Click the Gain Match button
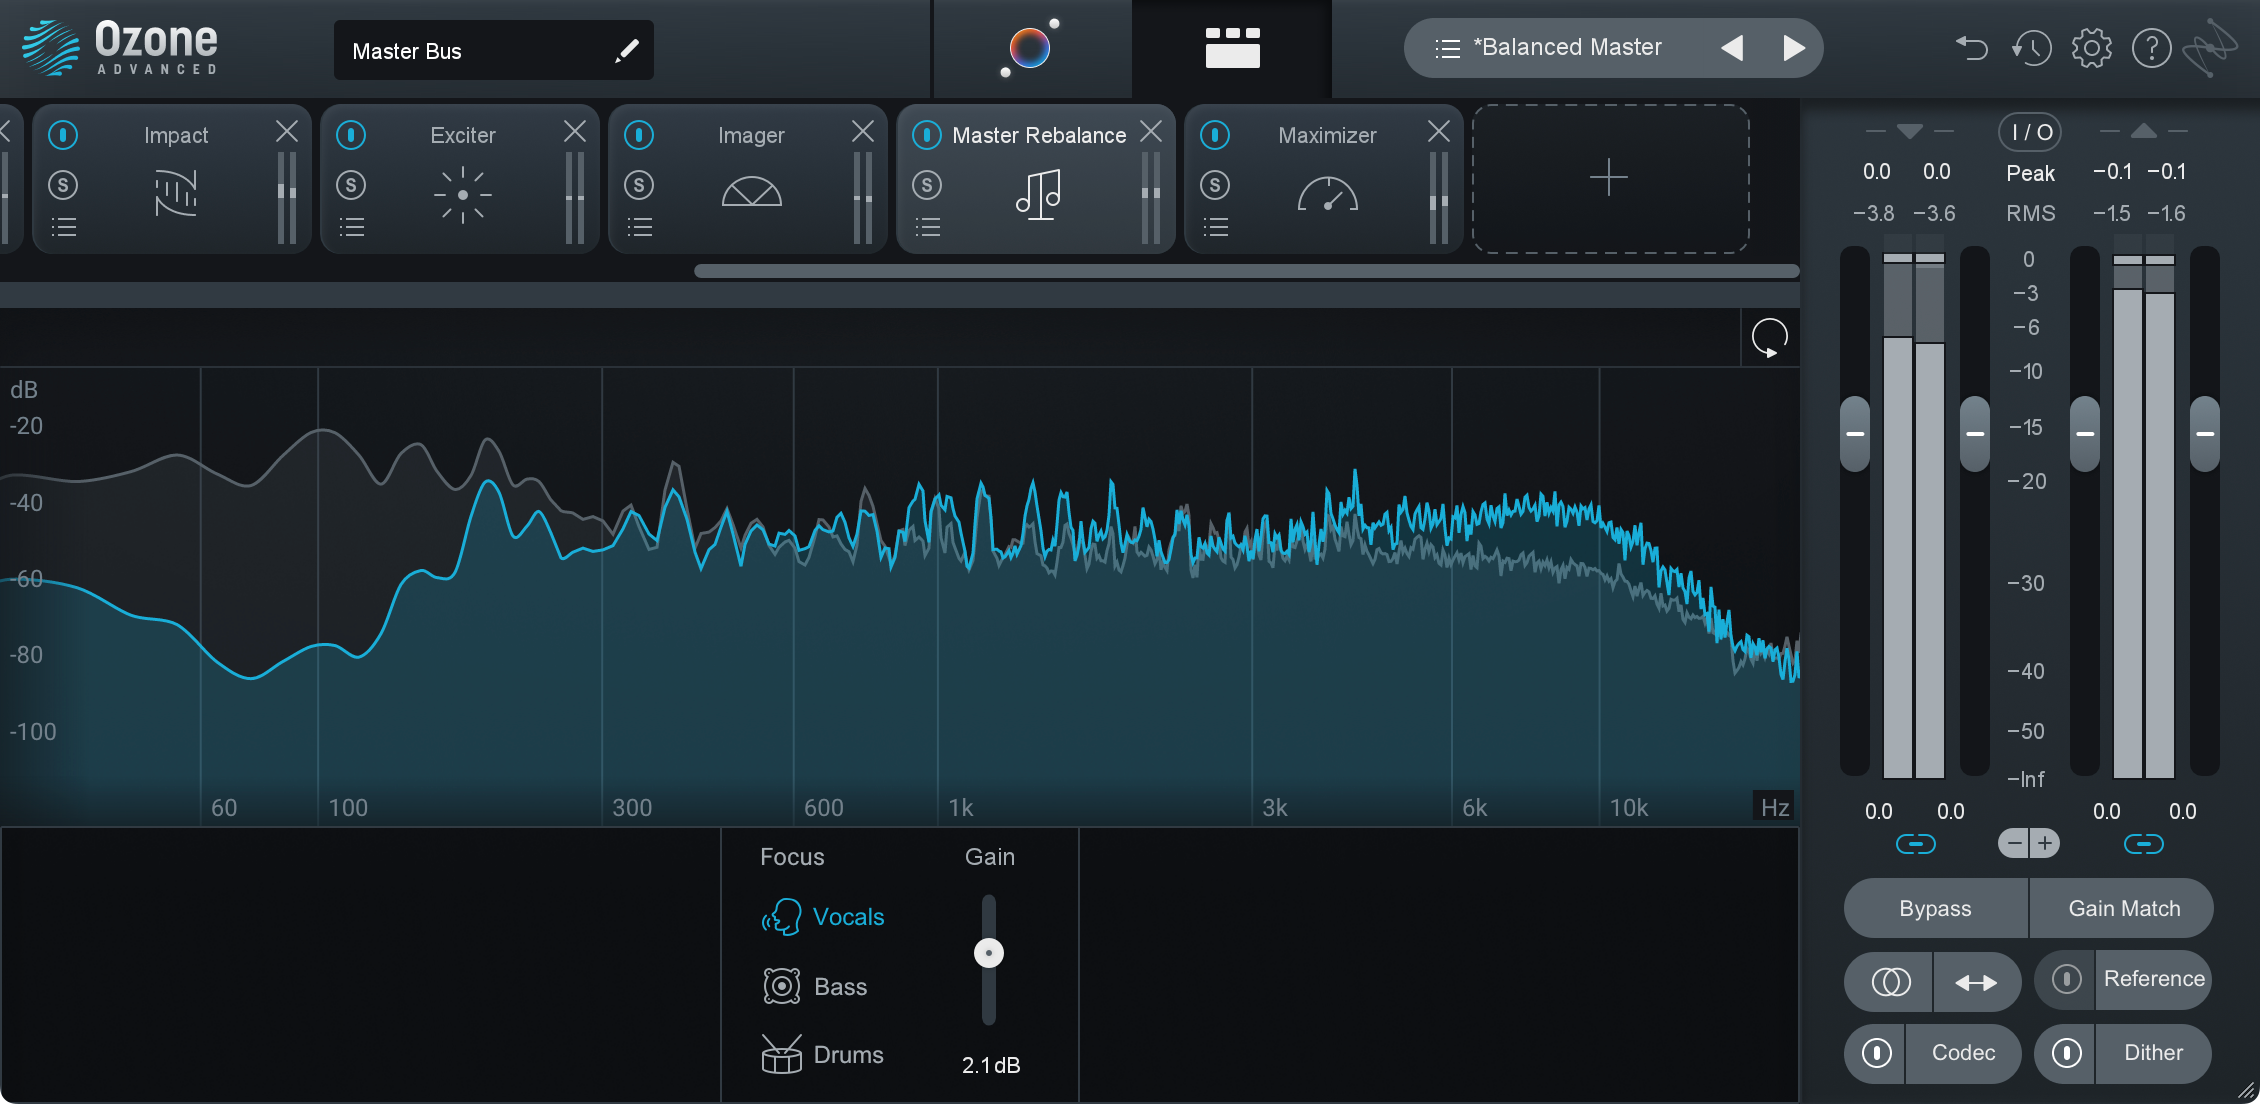This screenshot has width=2260, height=1104. click(2123, 908)
